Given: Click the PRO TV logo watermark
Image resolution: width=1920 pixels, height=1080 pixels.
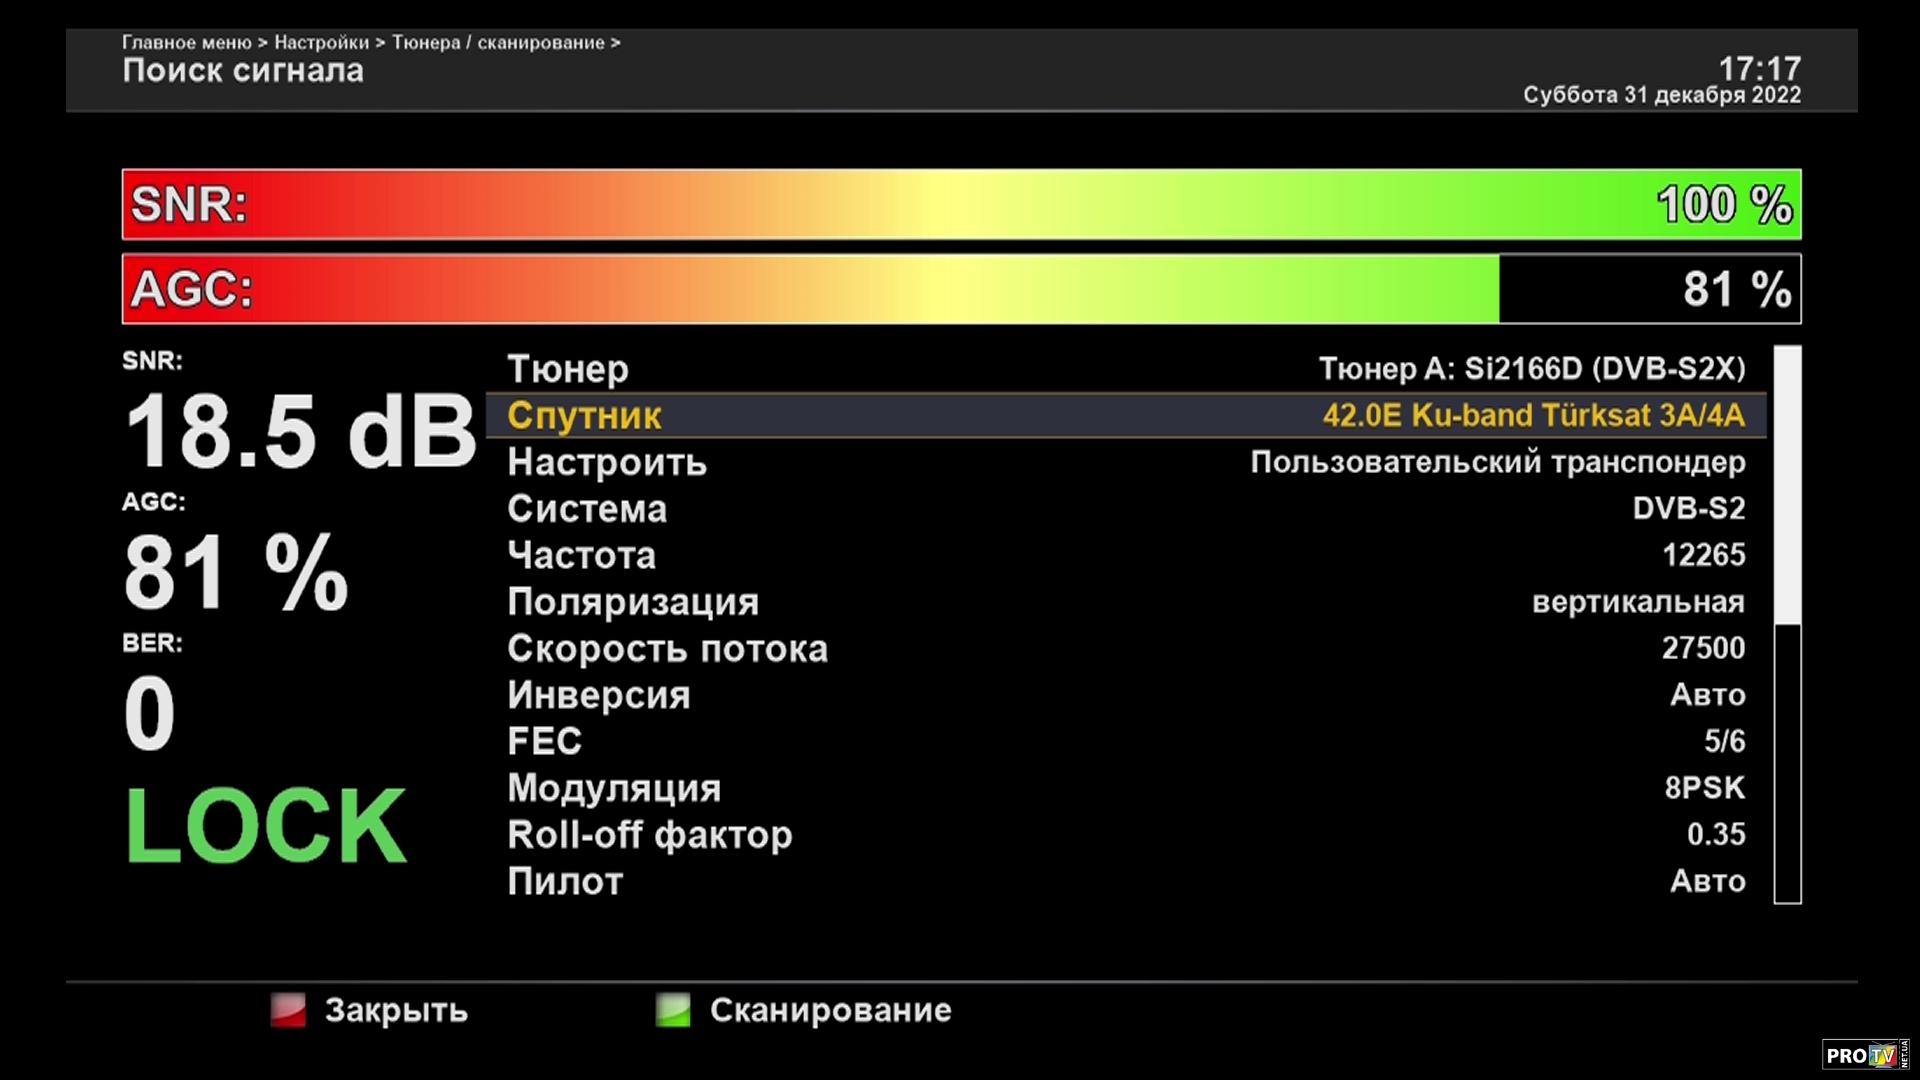Looking at the screenshot, I should pyautogui.click(x=1864, y=1054).
